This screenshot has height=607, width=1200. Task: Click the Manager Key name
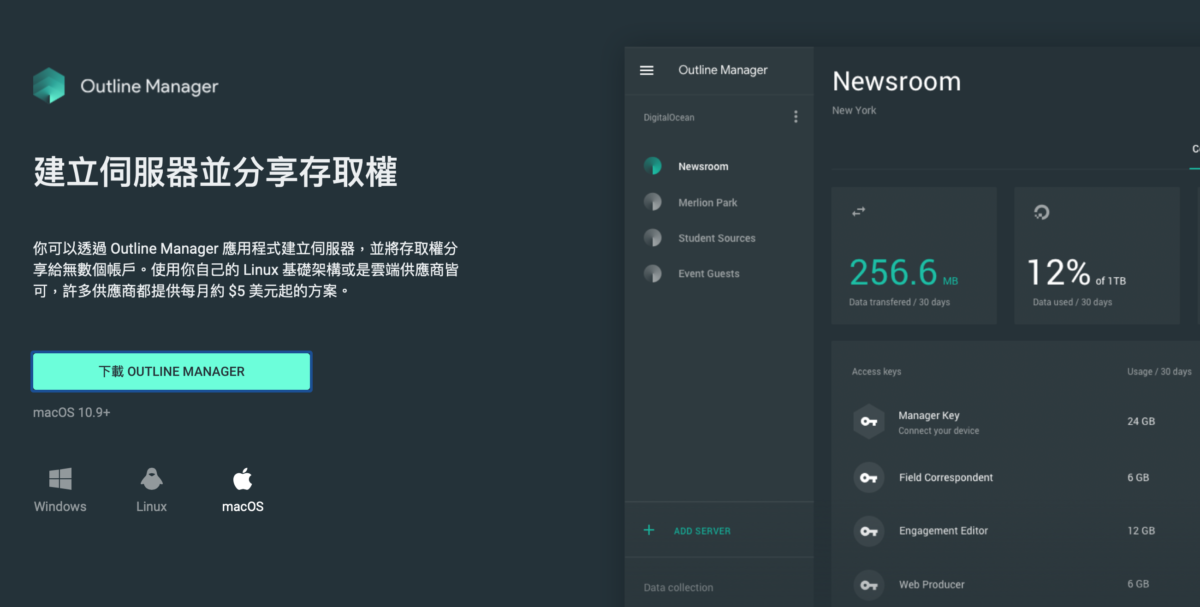pyautogui.click(x=929, y=415)
